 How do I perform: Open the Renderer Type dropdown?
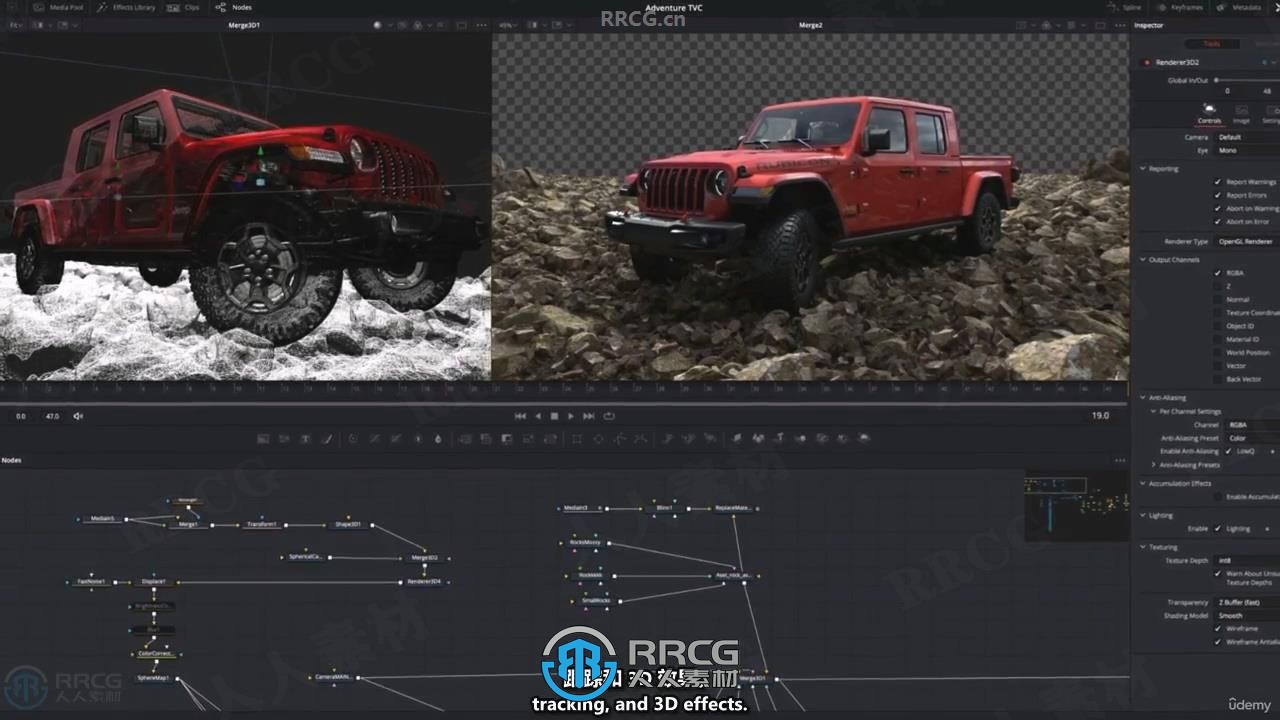coord(1247,241)
